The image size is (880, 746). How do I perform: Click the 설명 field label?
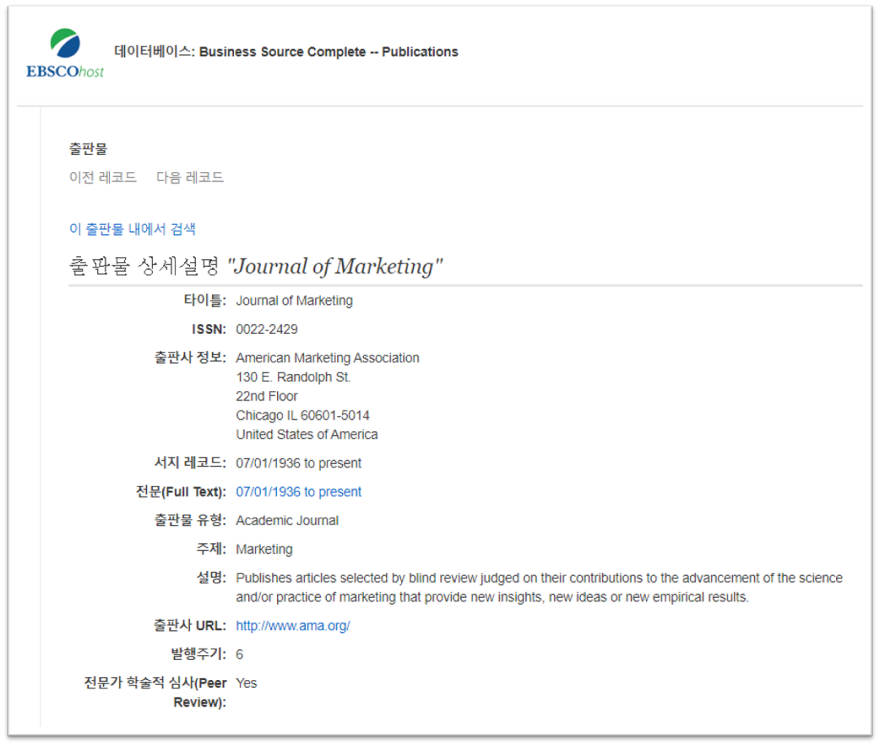tap(211, 577)
